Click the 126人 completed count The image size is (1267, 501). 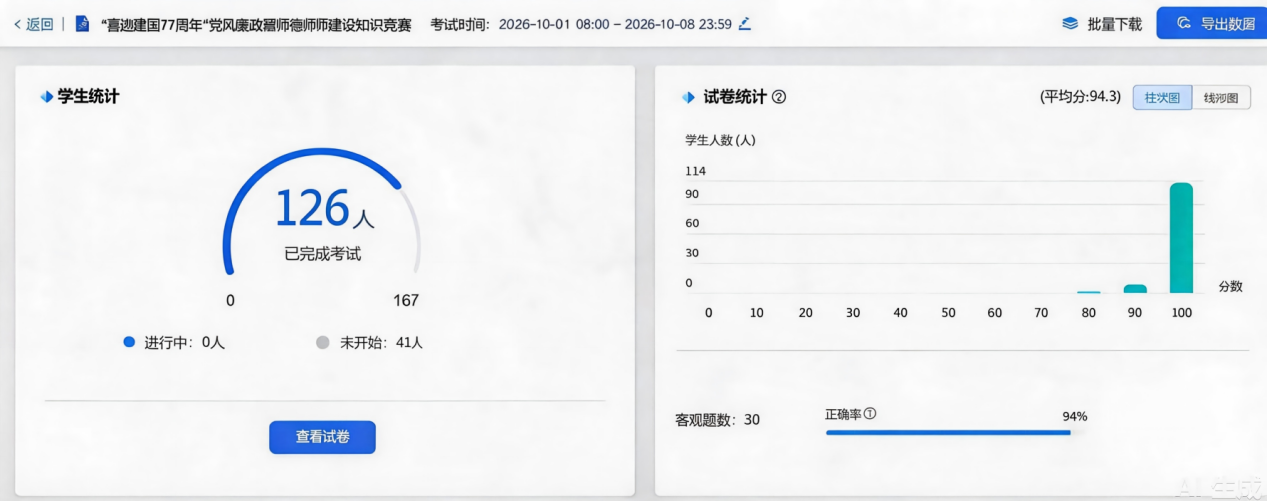[x=323, y=208]
